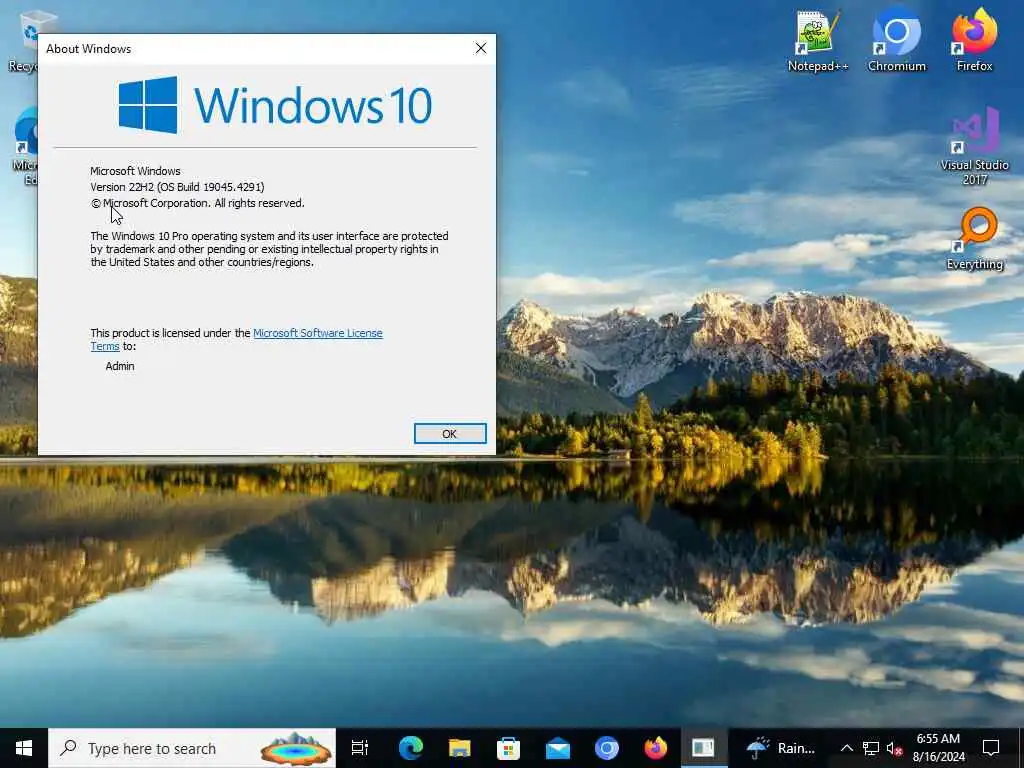Launch Firefox from the taskbar
This screenshot has height=768, width=1024.
pyautogui.click(x=656, y=748)
